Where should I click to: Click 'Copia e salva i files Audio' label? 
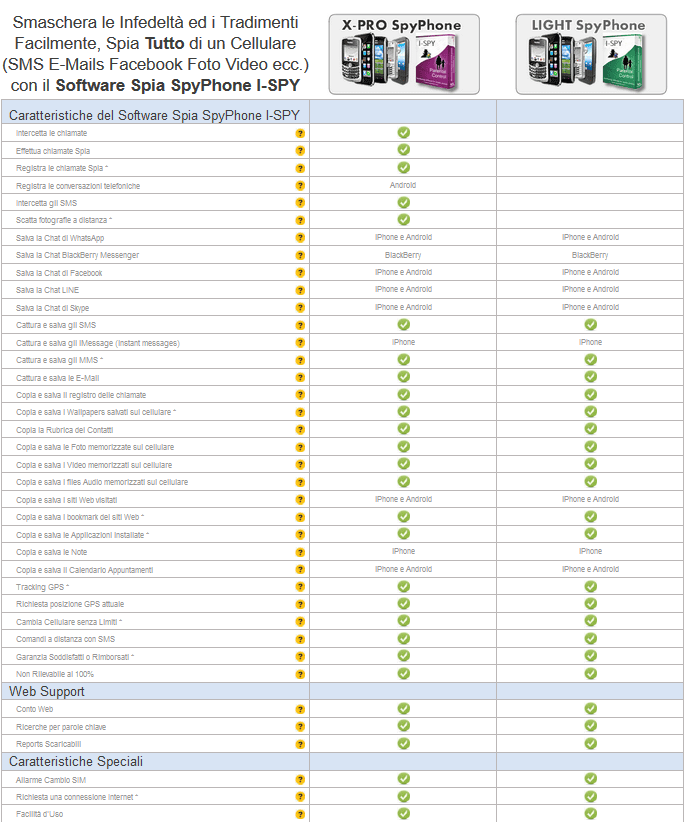[x=102, y=482]
